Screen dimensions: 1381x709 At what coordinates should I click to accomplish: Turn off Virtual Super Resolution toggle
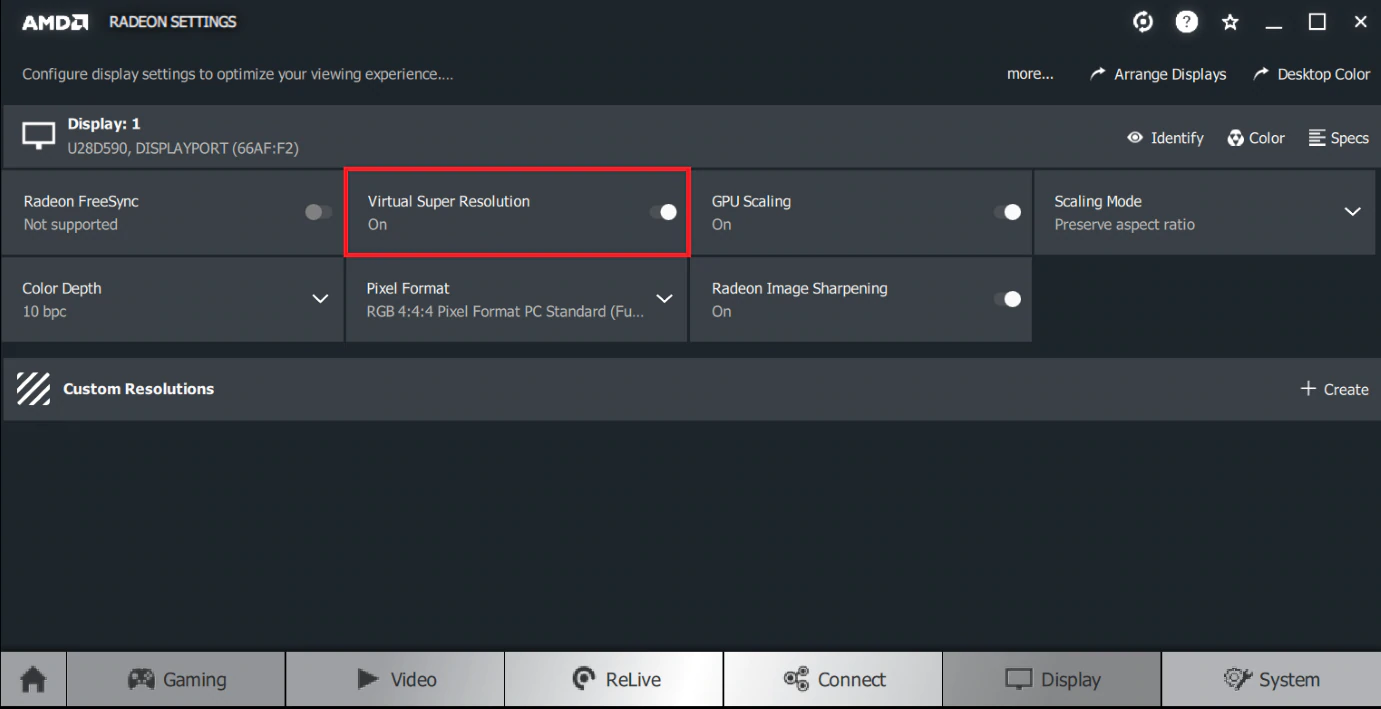(x=663, y=212)
